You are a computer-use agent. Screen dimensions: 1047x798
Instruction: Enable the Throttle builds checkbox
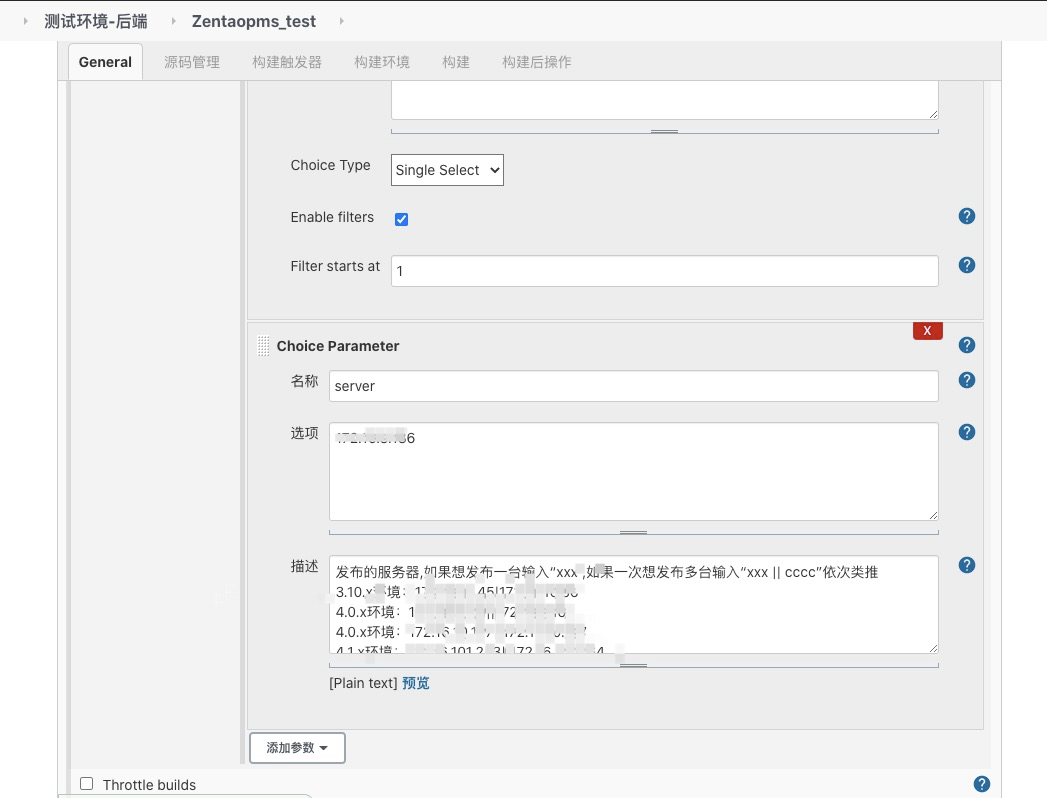pyautogui.click(x=86, y=783)
